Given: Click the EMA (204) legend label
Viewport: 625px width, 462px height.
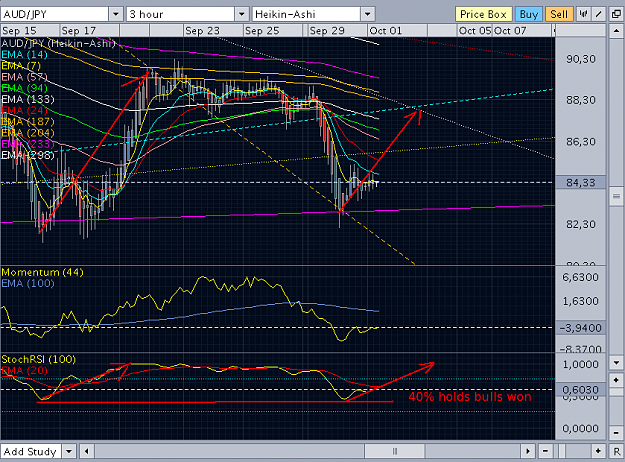Looking at the screenshot, I should tap(28, 132).
